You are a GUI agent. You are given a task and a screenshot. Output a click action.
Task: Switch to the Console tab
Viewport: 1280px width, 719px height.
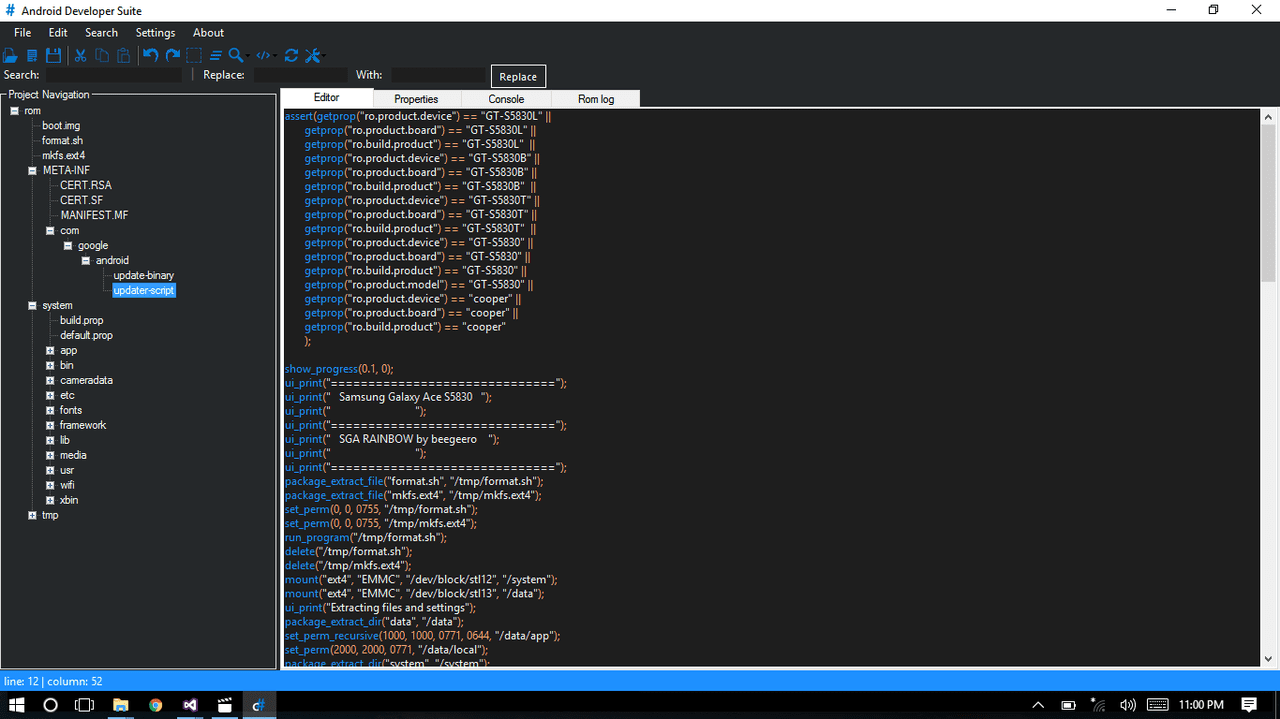506,98
